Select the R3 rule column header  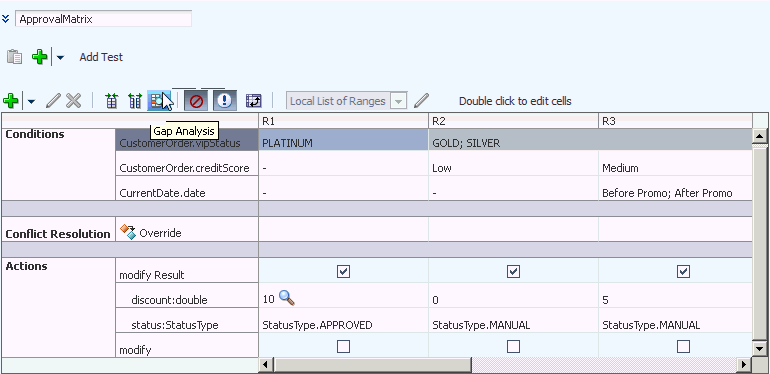[676, 121]
